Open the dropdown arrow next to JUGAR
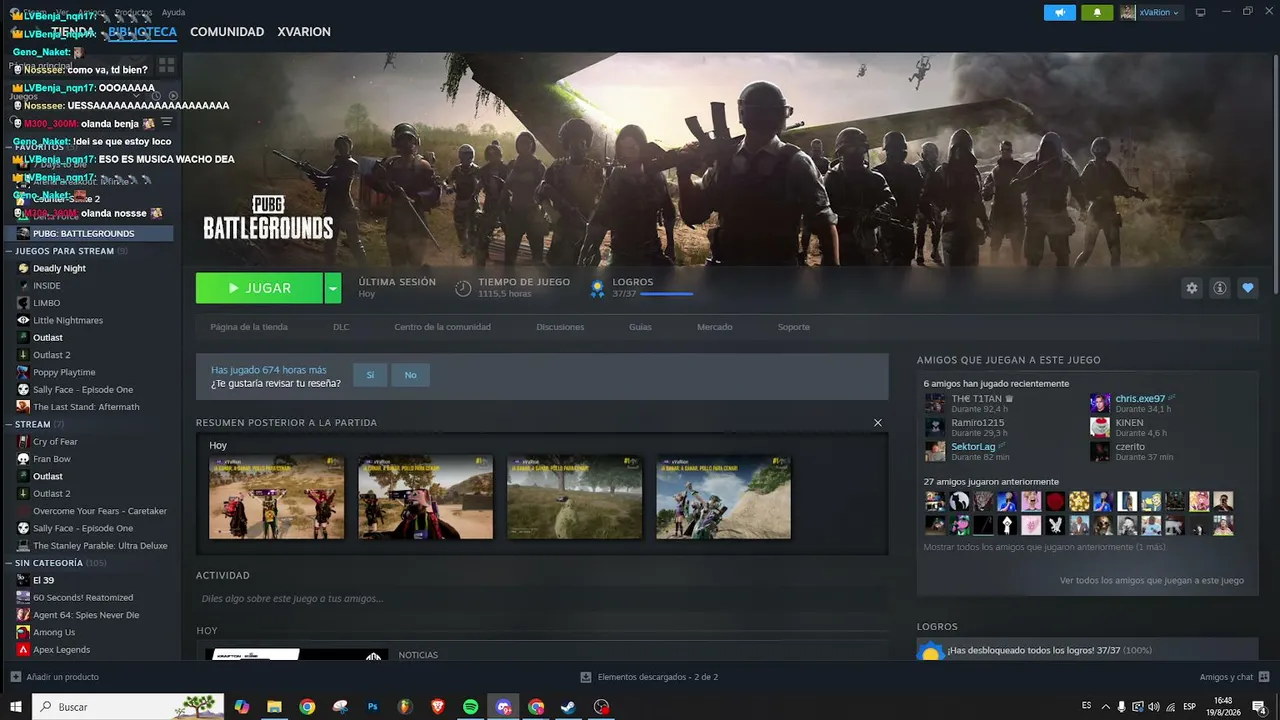Image resolution: width=1280 pixels, height=720 pixels. 333,288
